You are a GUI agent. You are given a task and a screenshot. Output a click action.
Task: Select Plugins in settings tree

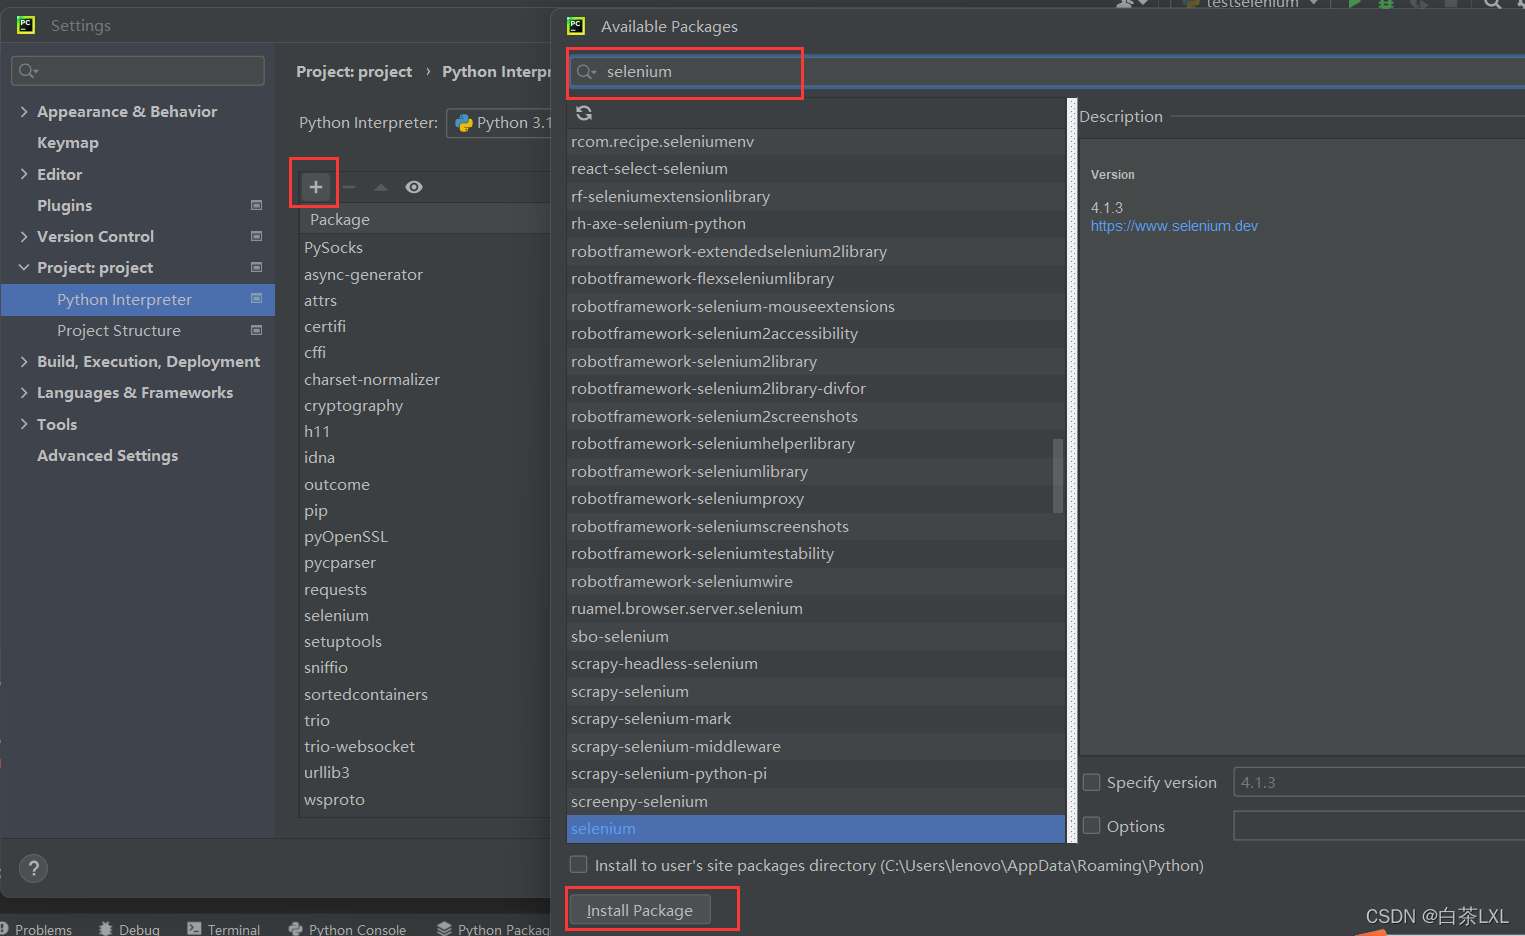(65, 205)
